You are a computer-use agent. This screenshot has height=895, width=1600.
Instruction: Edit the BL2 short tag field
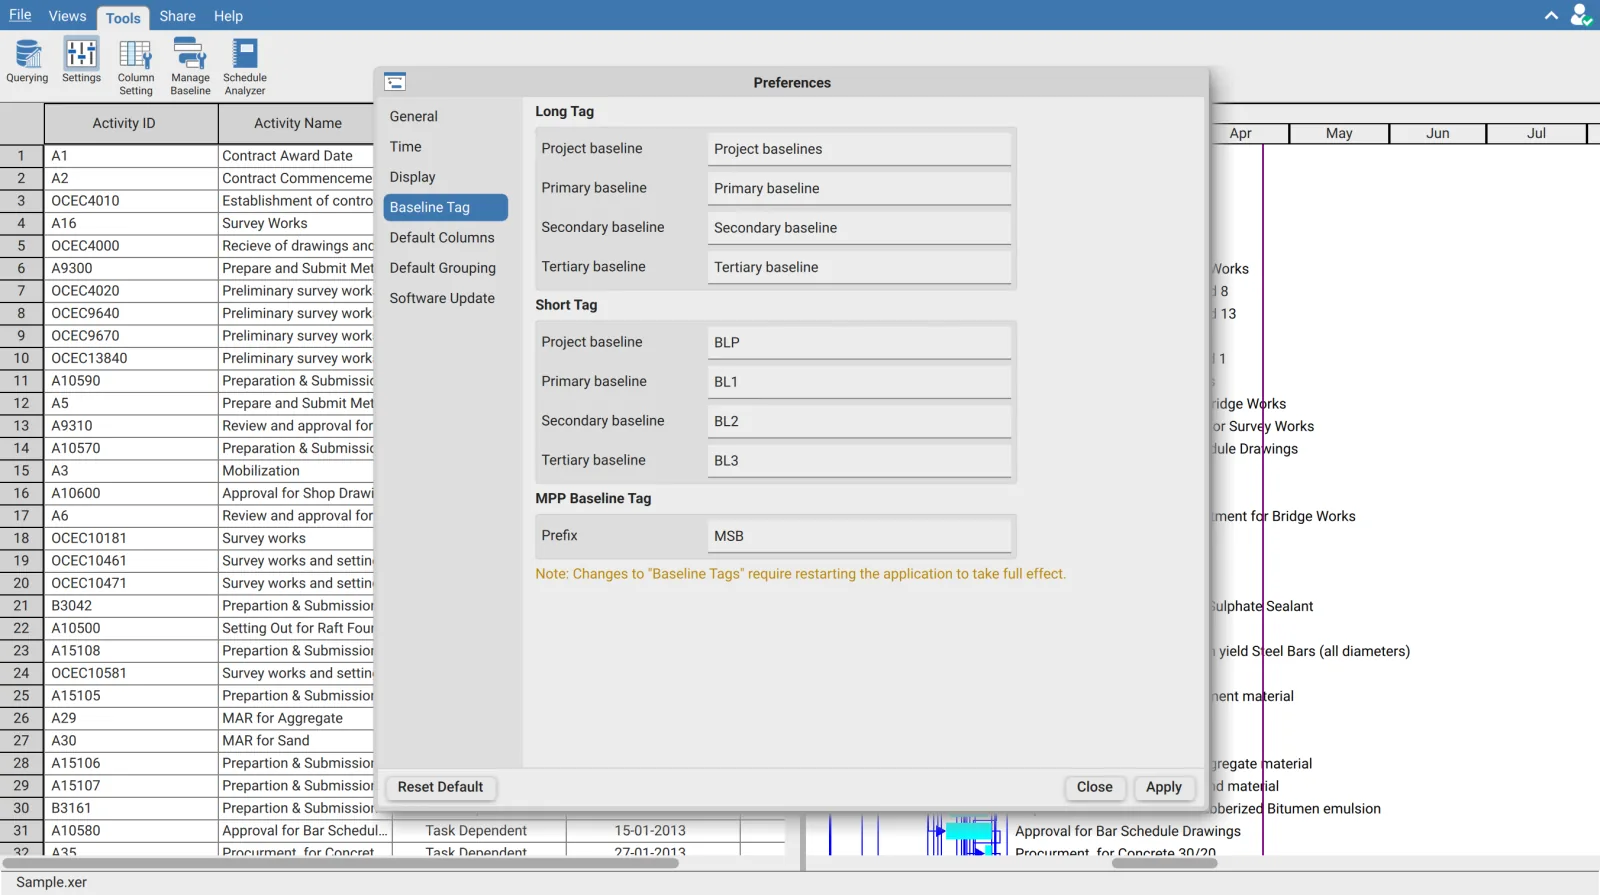[x=860, y=421]
